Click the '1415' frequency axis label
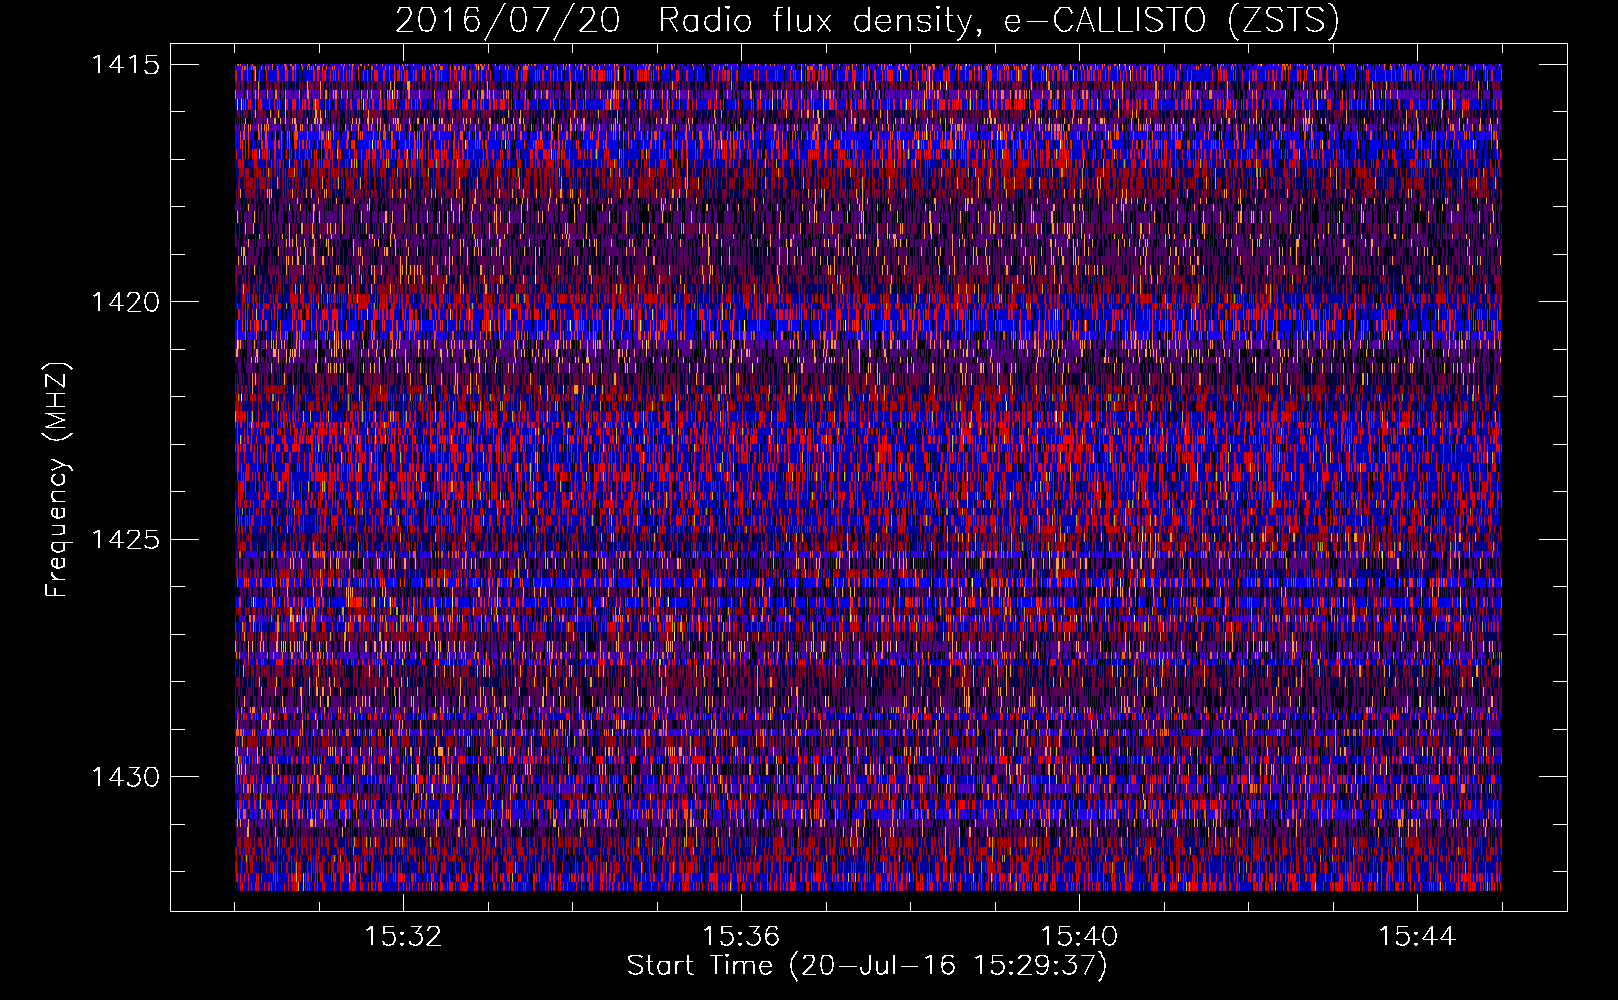This screenshot has width=1618, height=1000. (x=125, y=65)
